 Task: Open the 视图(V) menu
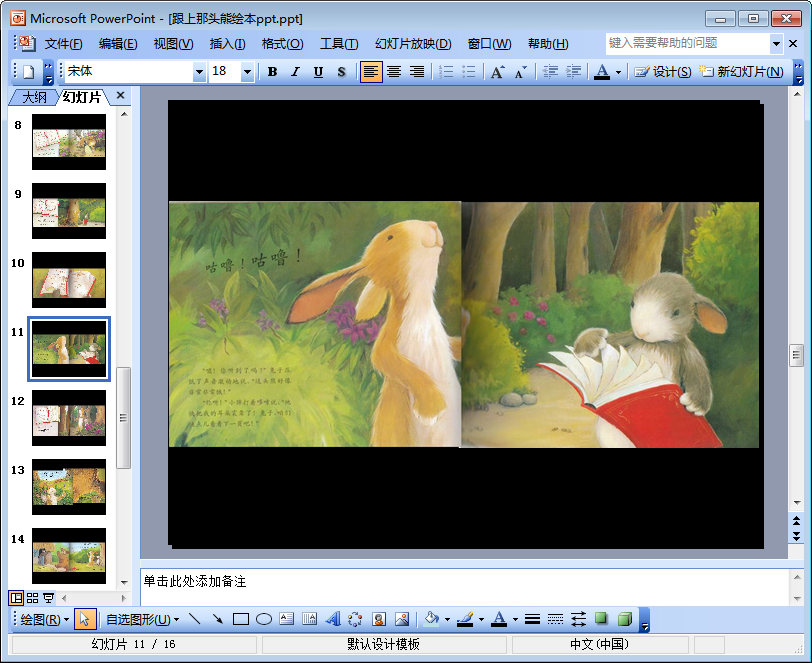point(173,44)
